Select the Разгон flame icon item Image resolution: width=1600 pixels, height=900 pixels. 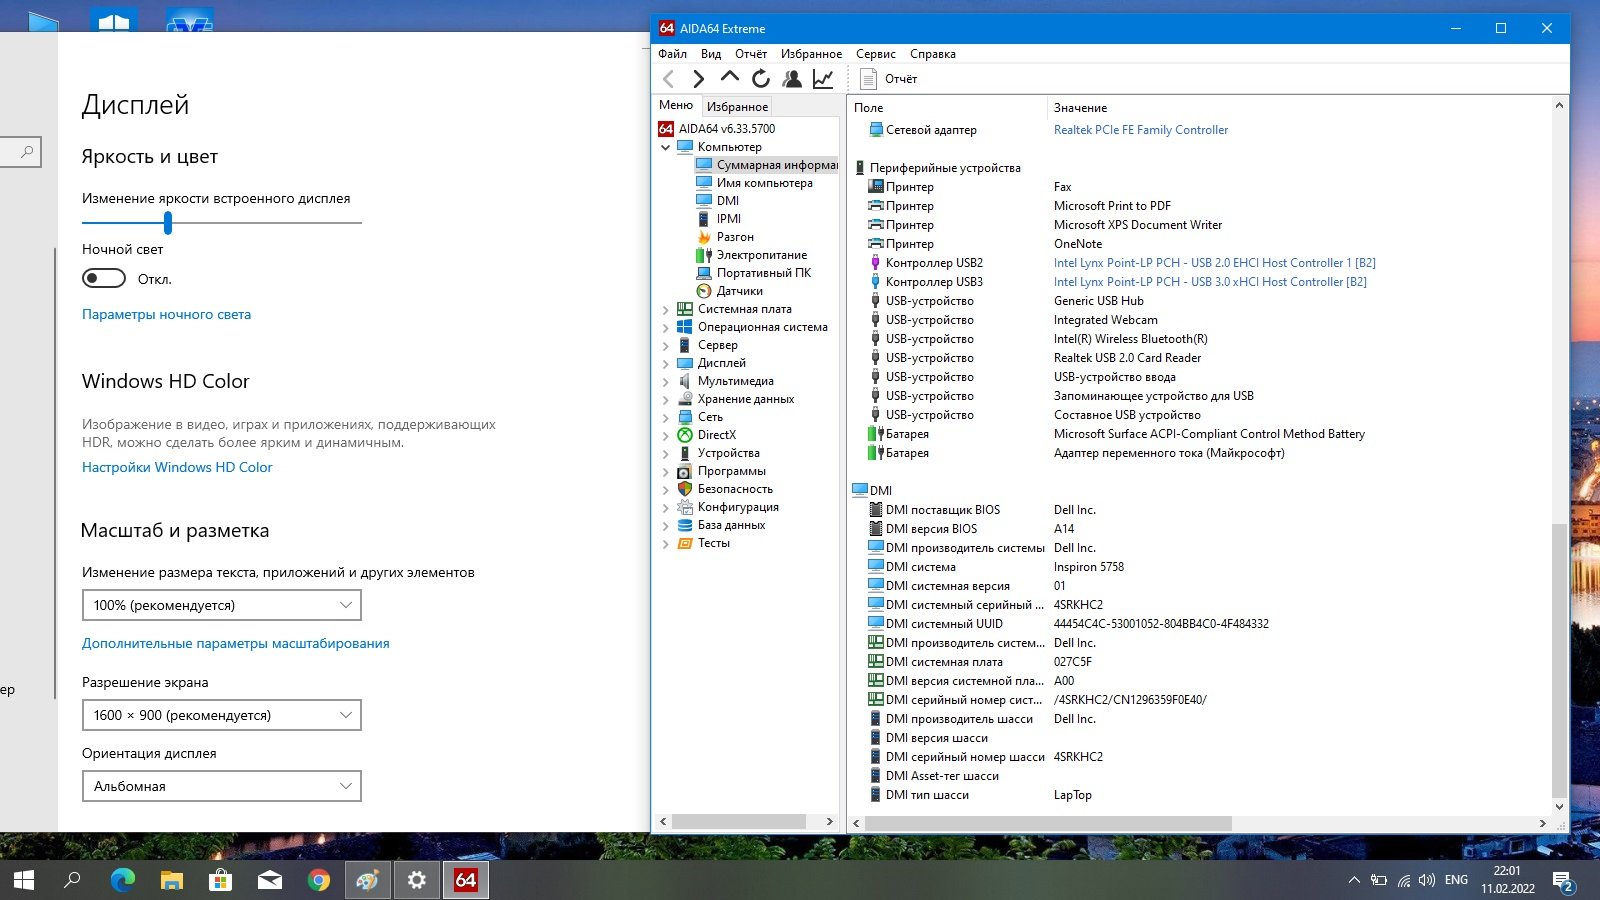click(x=725, y=237)
